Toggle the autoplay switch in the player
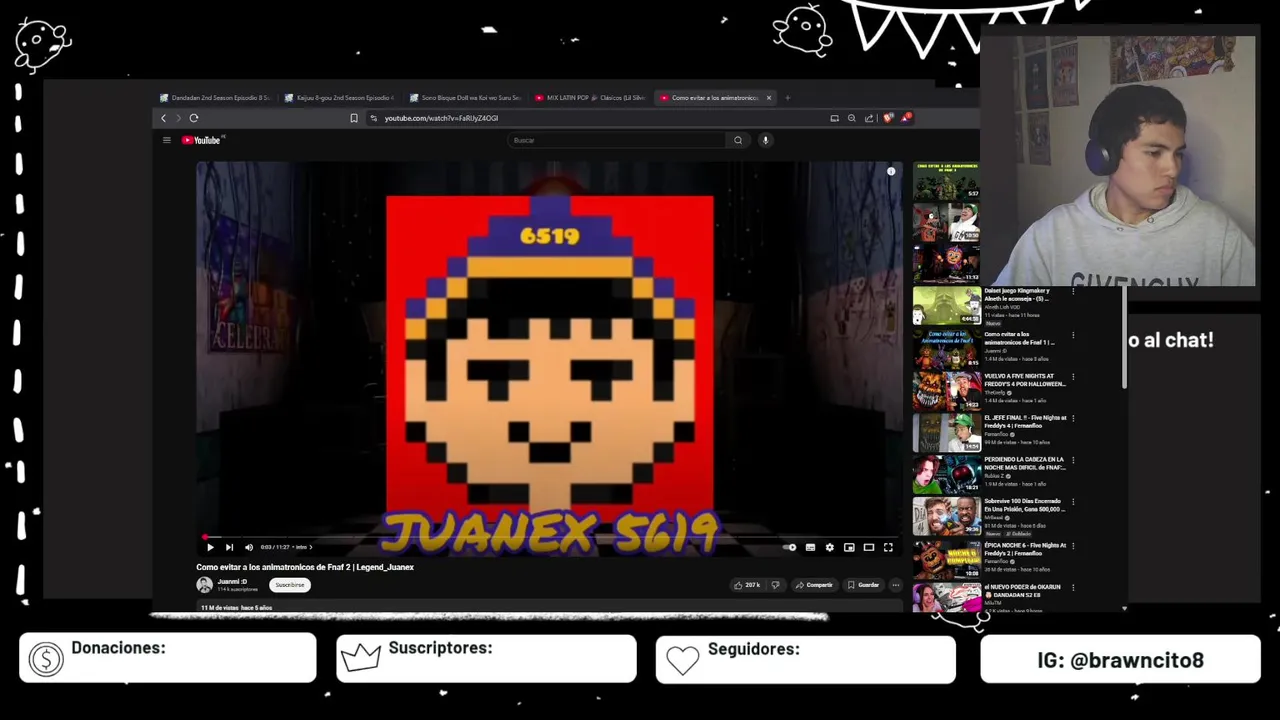 (790, 547)
